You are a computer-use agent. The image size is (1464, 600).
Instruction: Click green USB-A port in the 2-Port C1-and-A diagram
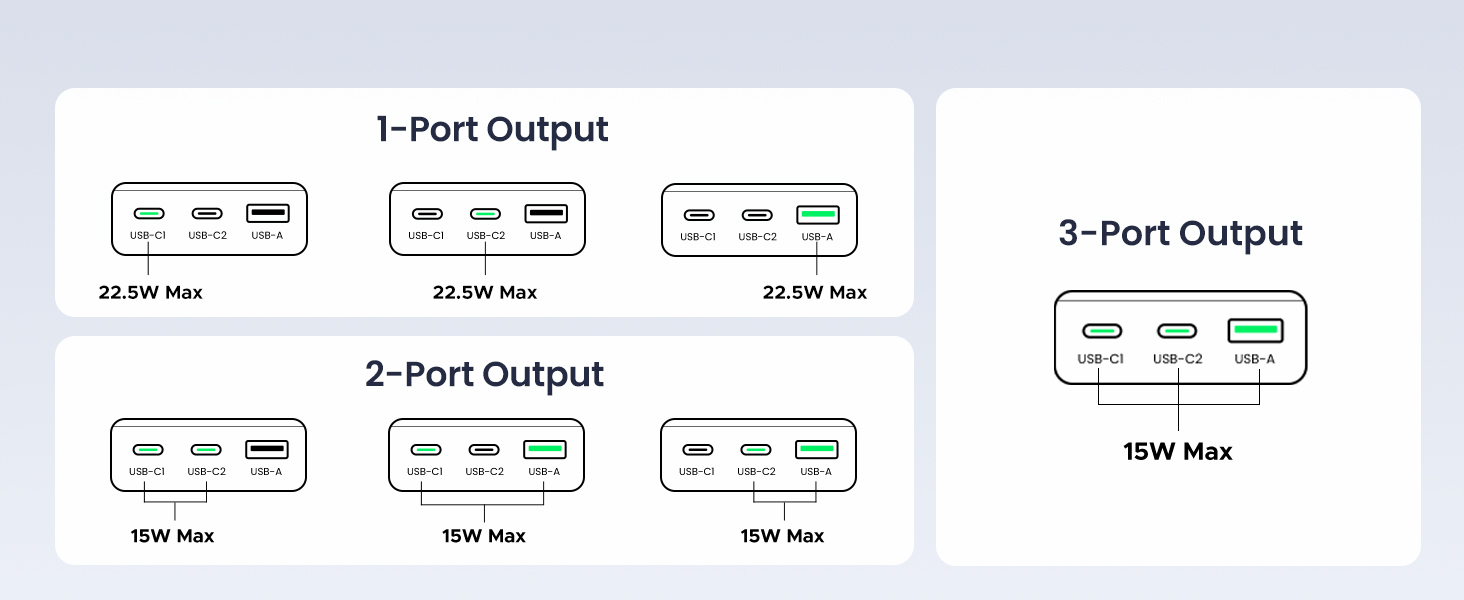click(x=545, y=449)
